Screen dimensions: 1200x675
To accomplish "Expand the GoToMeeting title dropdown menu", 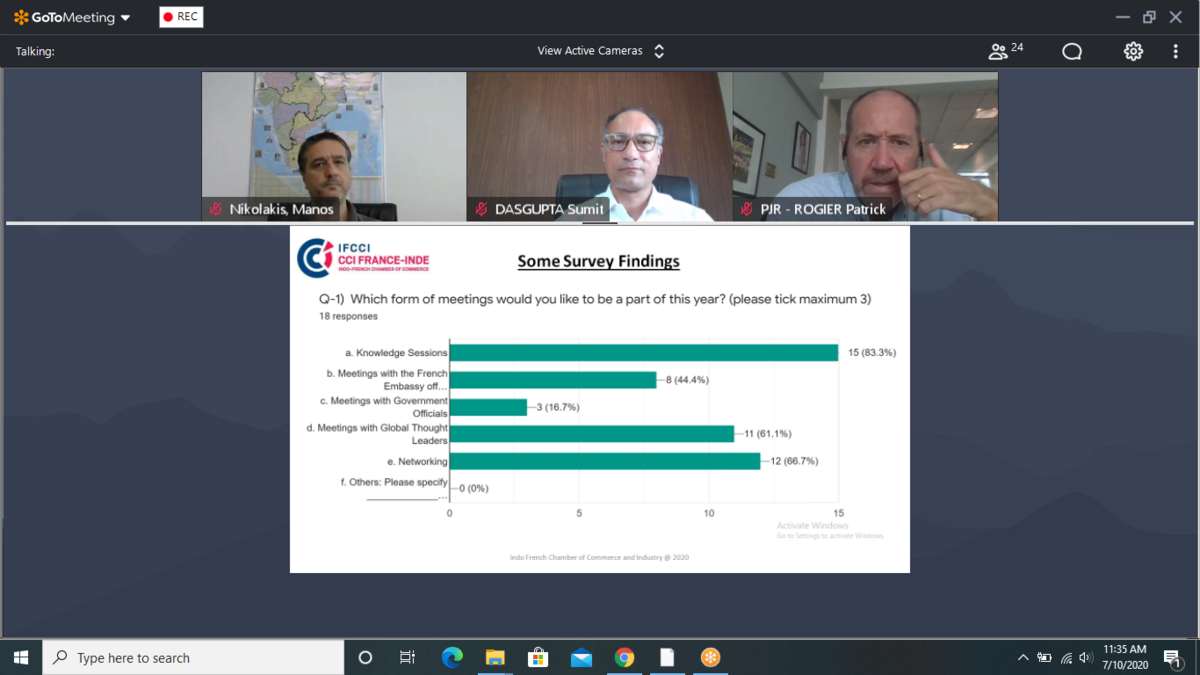I will click(x=124, y=18).
